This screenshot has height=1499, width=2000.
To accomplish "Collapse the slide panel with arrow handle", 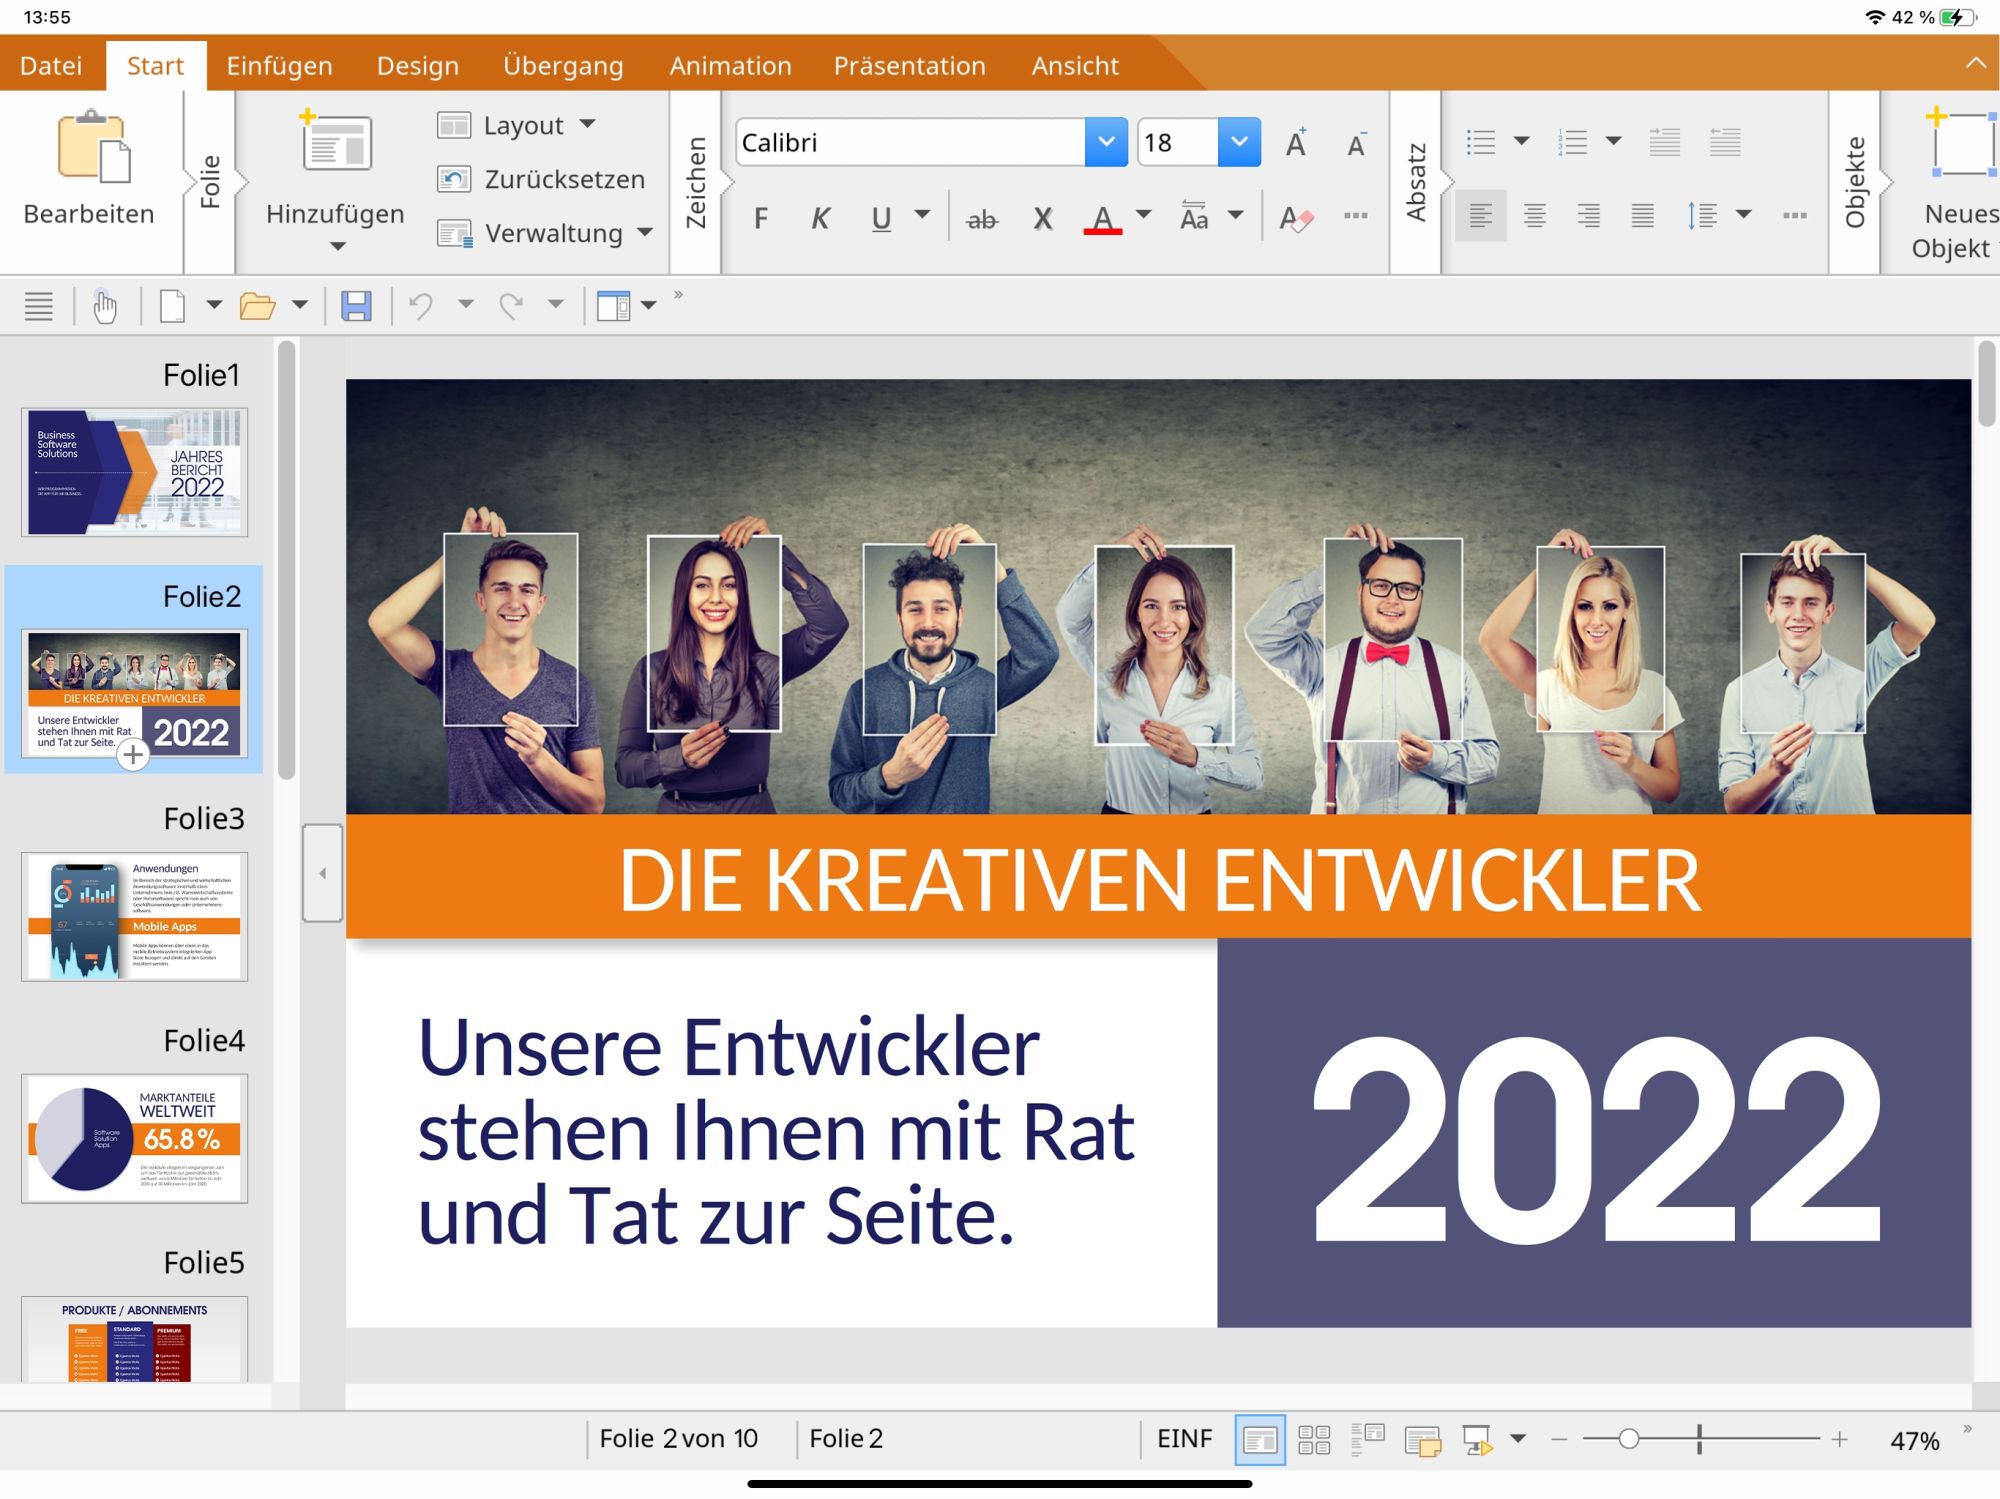I will pos(322,873).
